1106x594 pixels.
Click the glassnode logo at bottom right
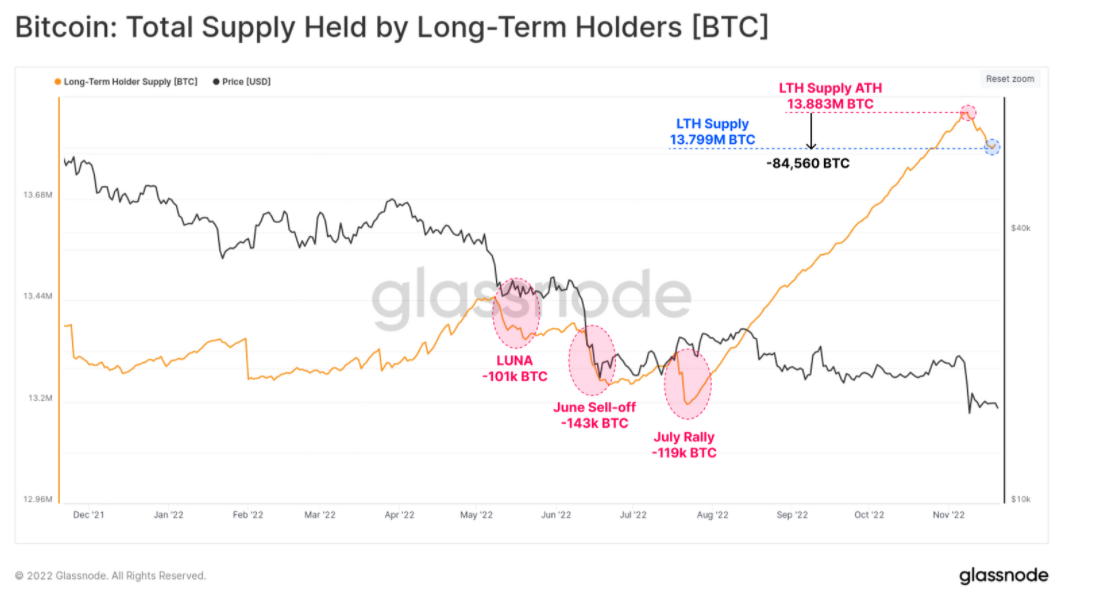point(1003,575)
